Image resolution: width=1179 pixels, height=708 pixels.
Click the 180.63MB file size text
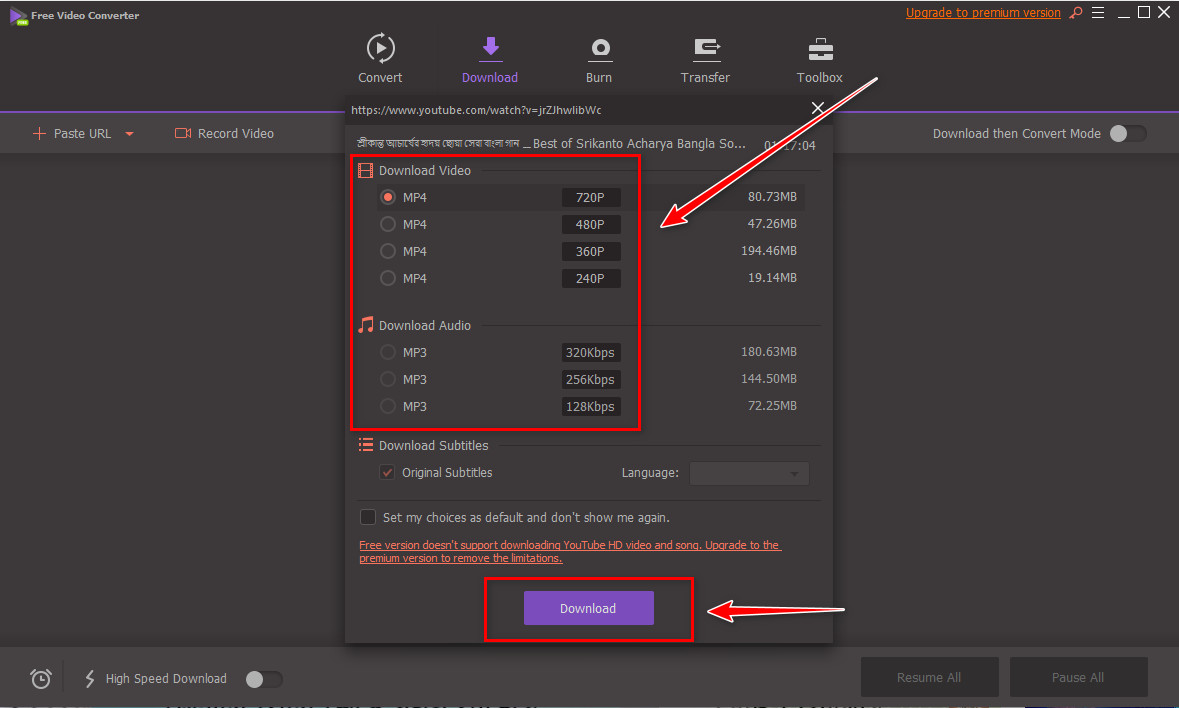tap(768, 352)
